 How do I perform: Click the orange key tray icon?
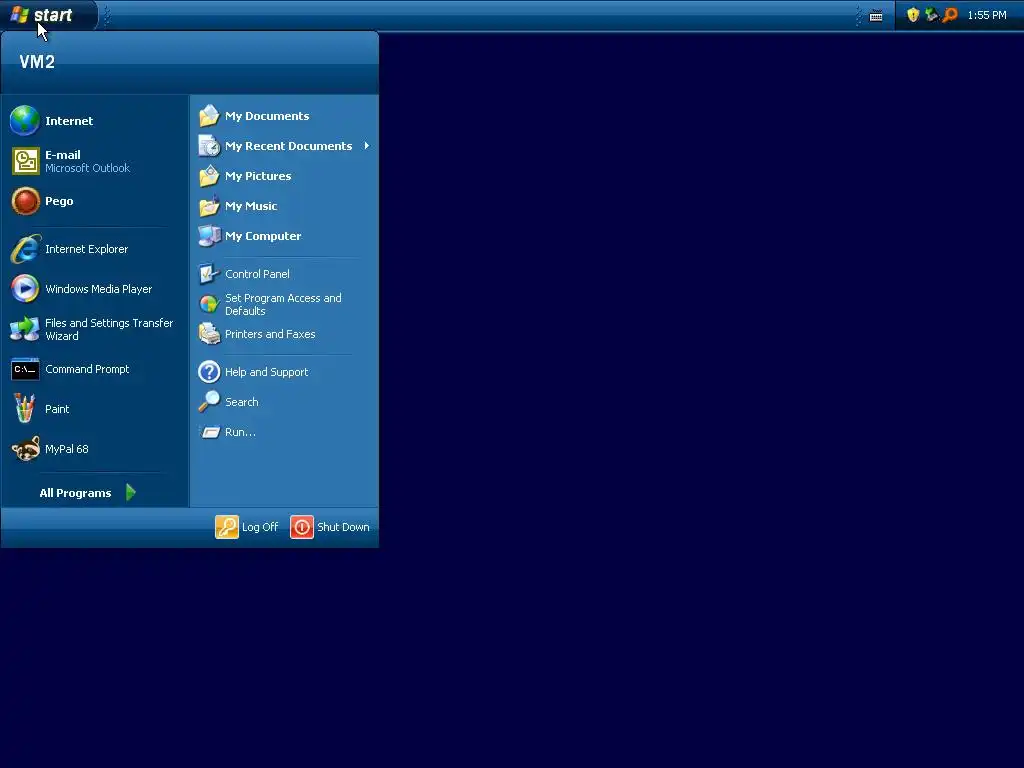click(x=950, y=14)
